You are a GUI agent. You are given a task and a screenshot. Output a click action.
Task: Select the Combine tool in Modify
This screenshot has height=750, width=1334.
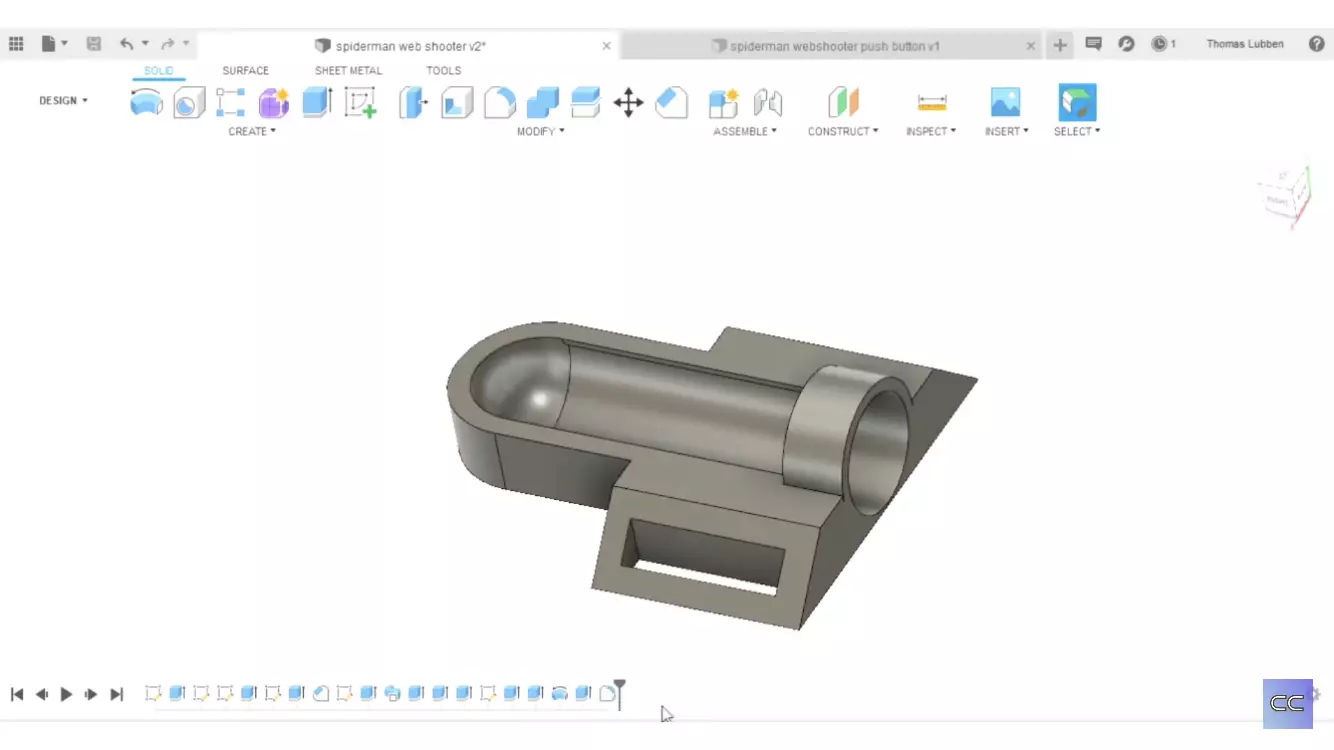point(543,102)
